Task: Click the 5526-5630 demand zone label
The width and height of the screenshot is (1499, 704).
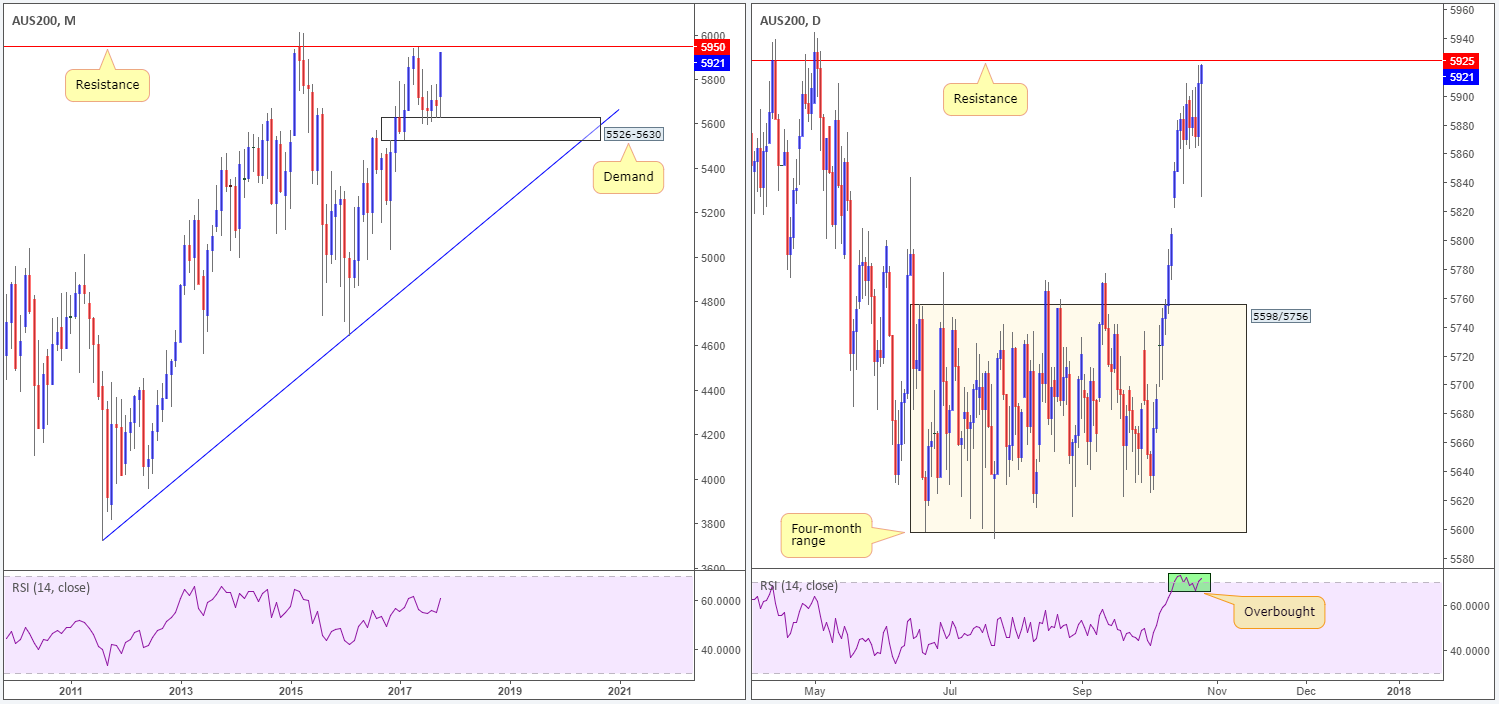Action: point(634,134)
